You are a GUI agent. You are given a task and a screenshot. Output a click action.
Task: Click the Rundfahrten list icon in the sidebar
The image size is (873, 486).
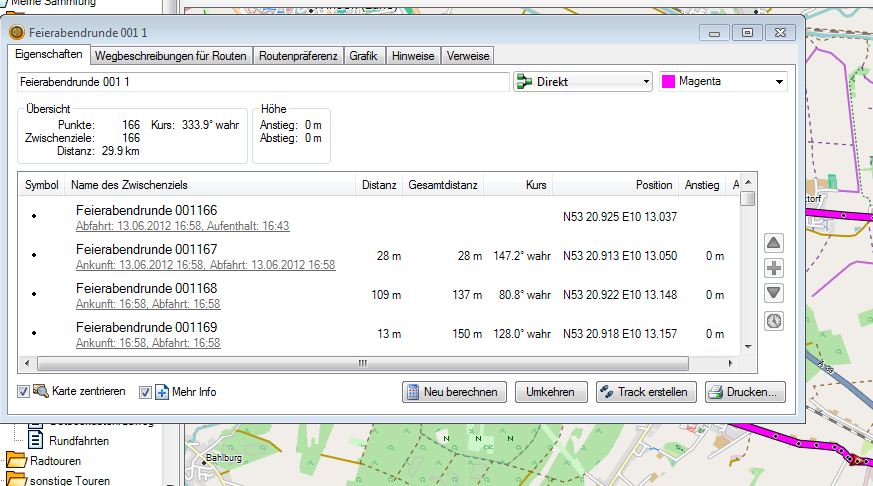click(35, 440)
